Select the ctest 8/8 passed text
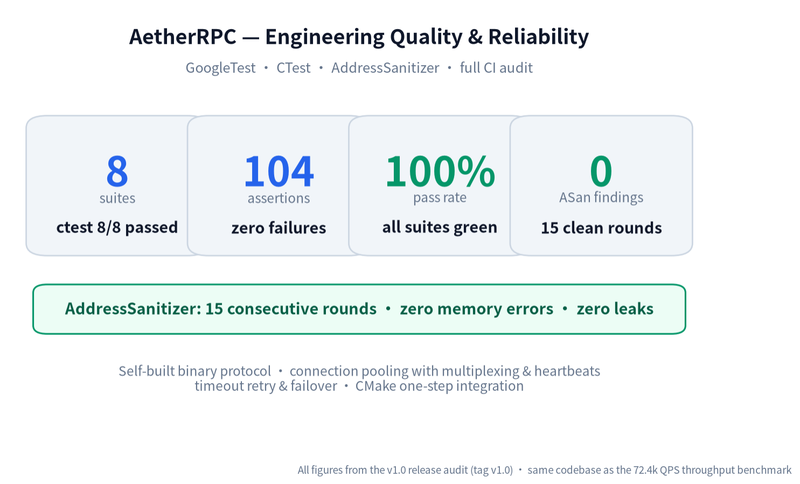The height and width of the screenshot is (484, 800). pyautogui.click(x=117, y=227)
